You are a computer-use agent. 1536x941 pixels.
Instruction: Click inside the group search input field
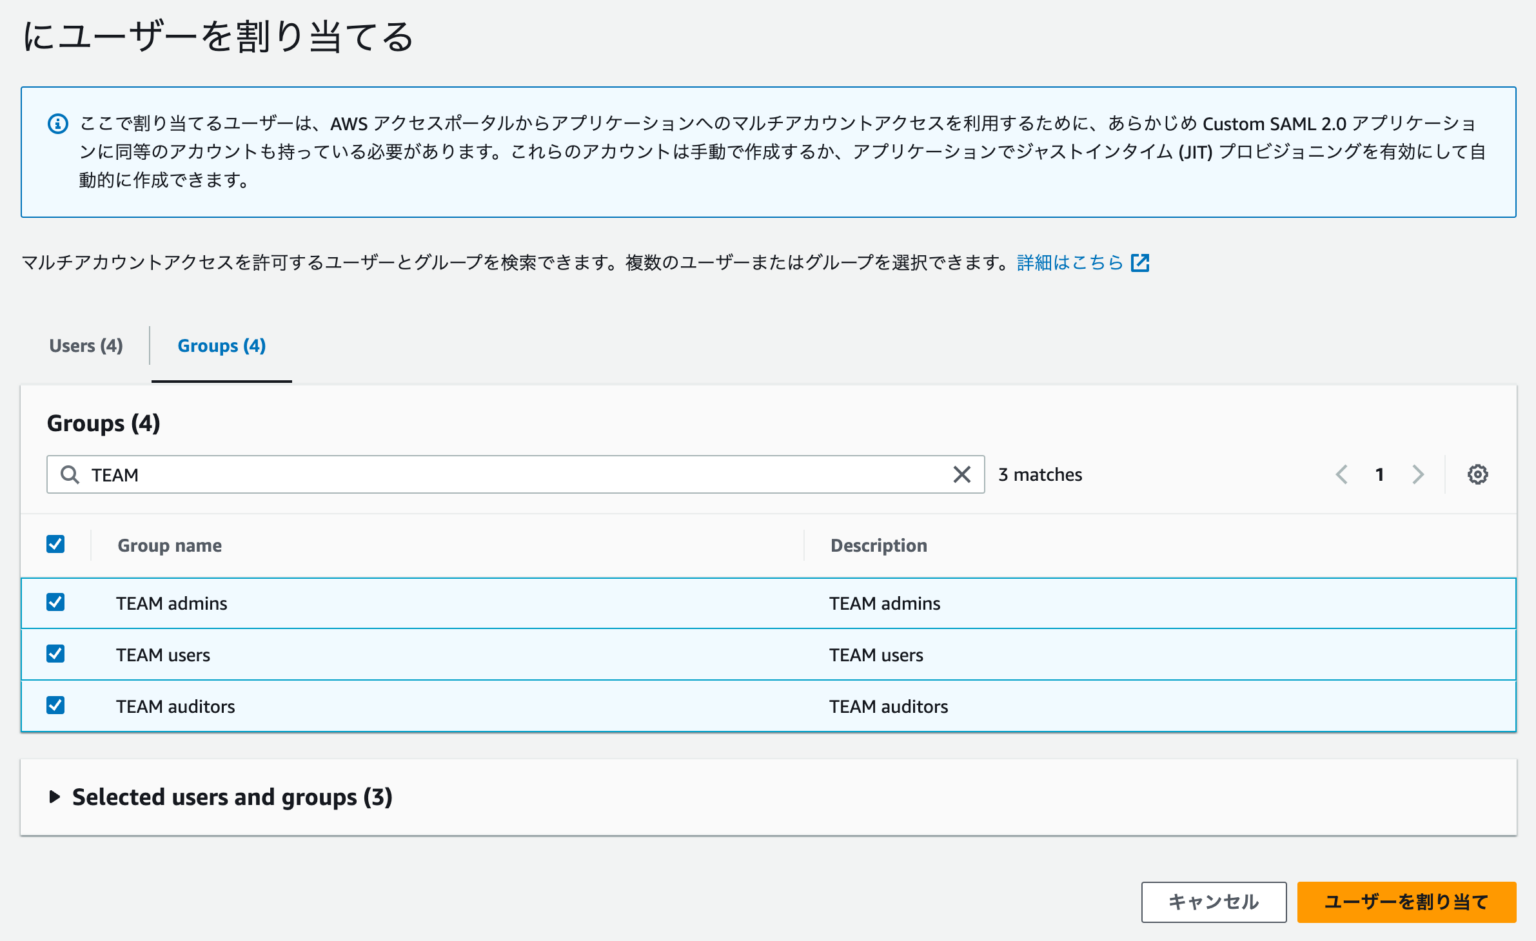(400, 474)
